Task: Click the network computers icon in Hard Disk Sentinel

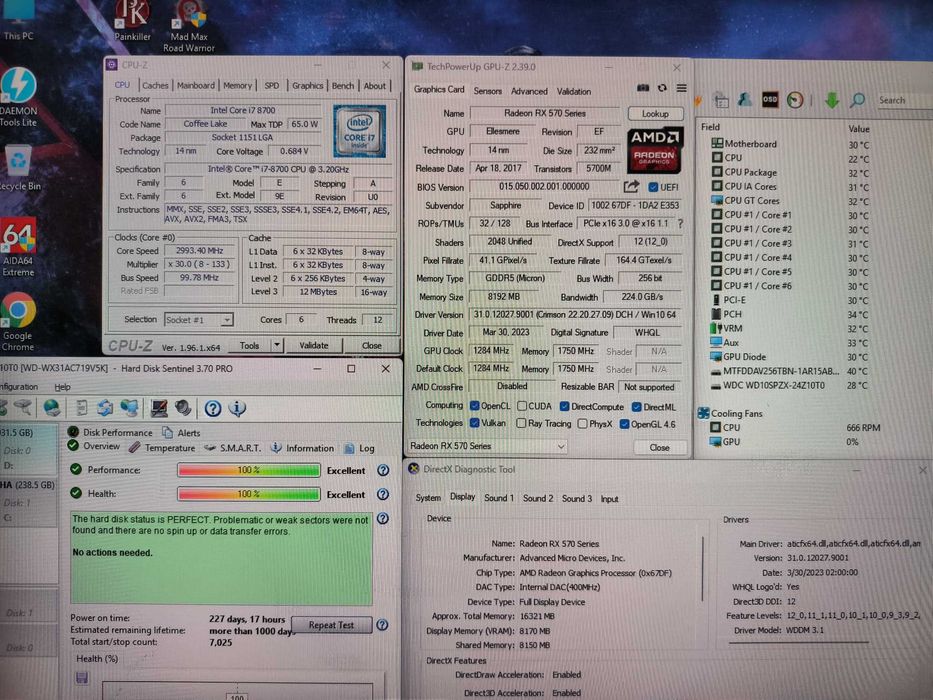Action: [x=129, y=408]
